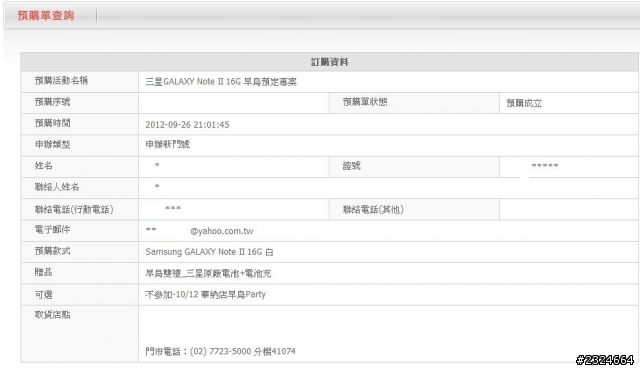The height and width of the screenshot is (368, 640).
Task: Click the 預購款式 label
Action: pyautogui.click(x=52, y=251)
